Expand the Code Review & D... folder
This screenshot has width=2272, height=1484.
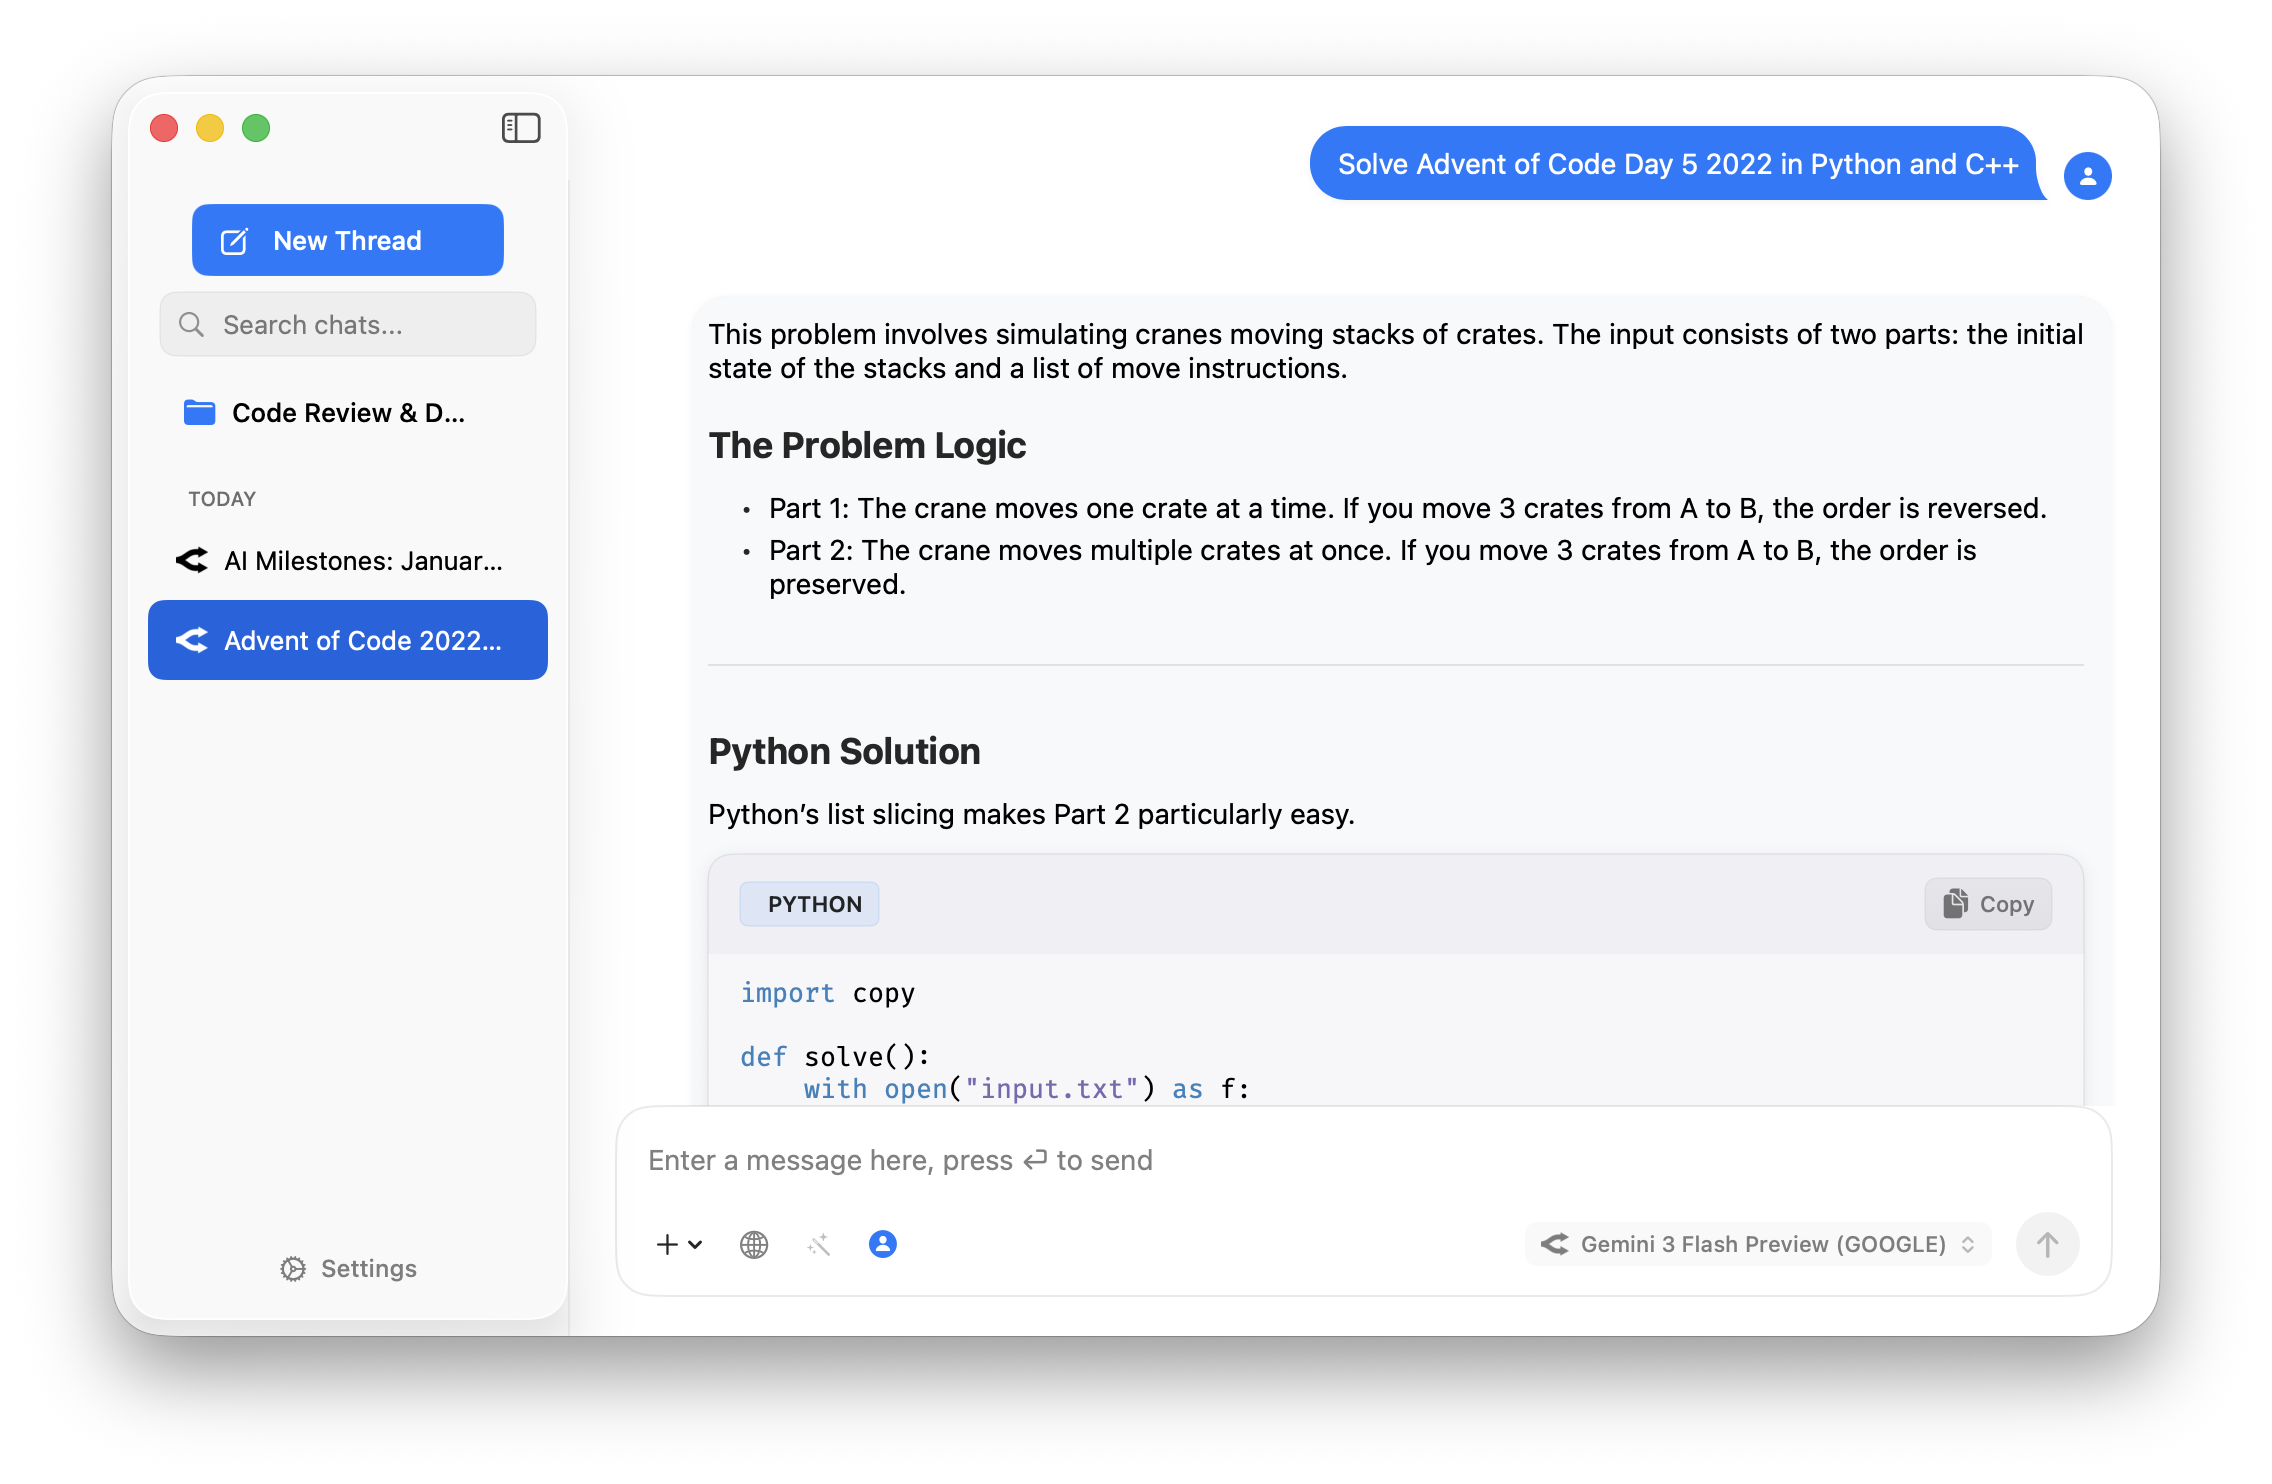(348, 413)
